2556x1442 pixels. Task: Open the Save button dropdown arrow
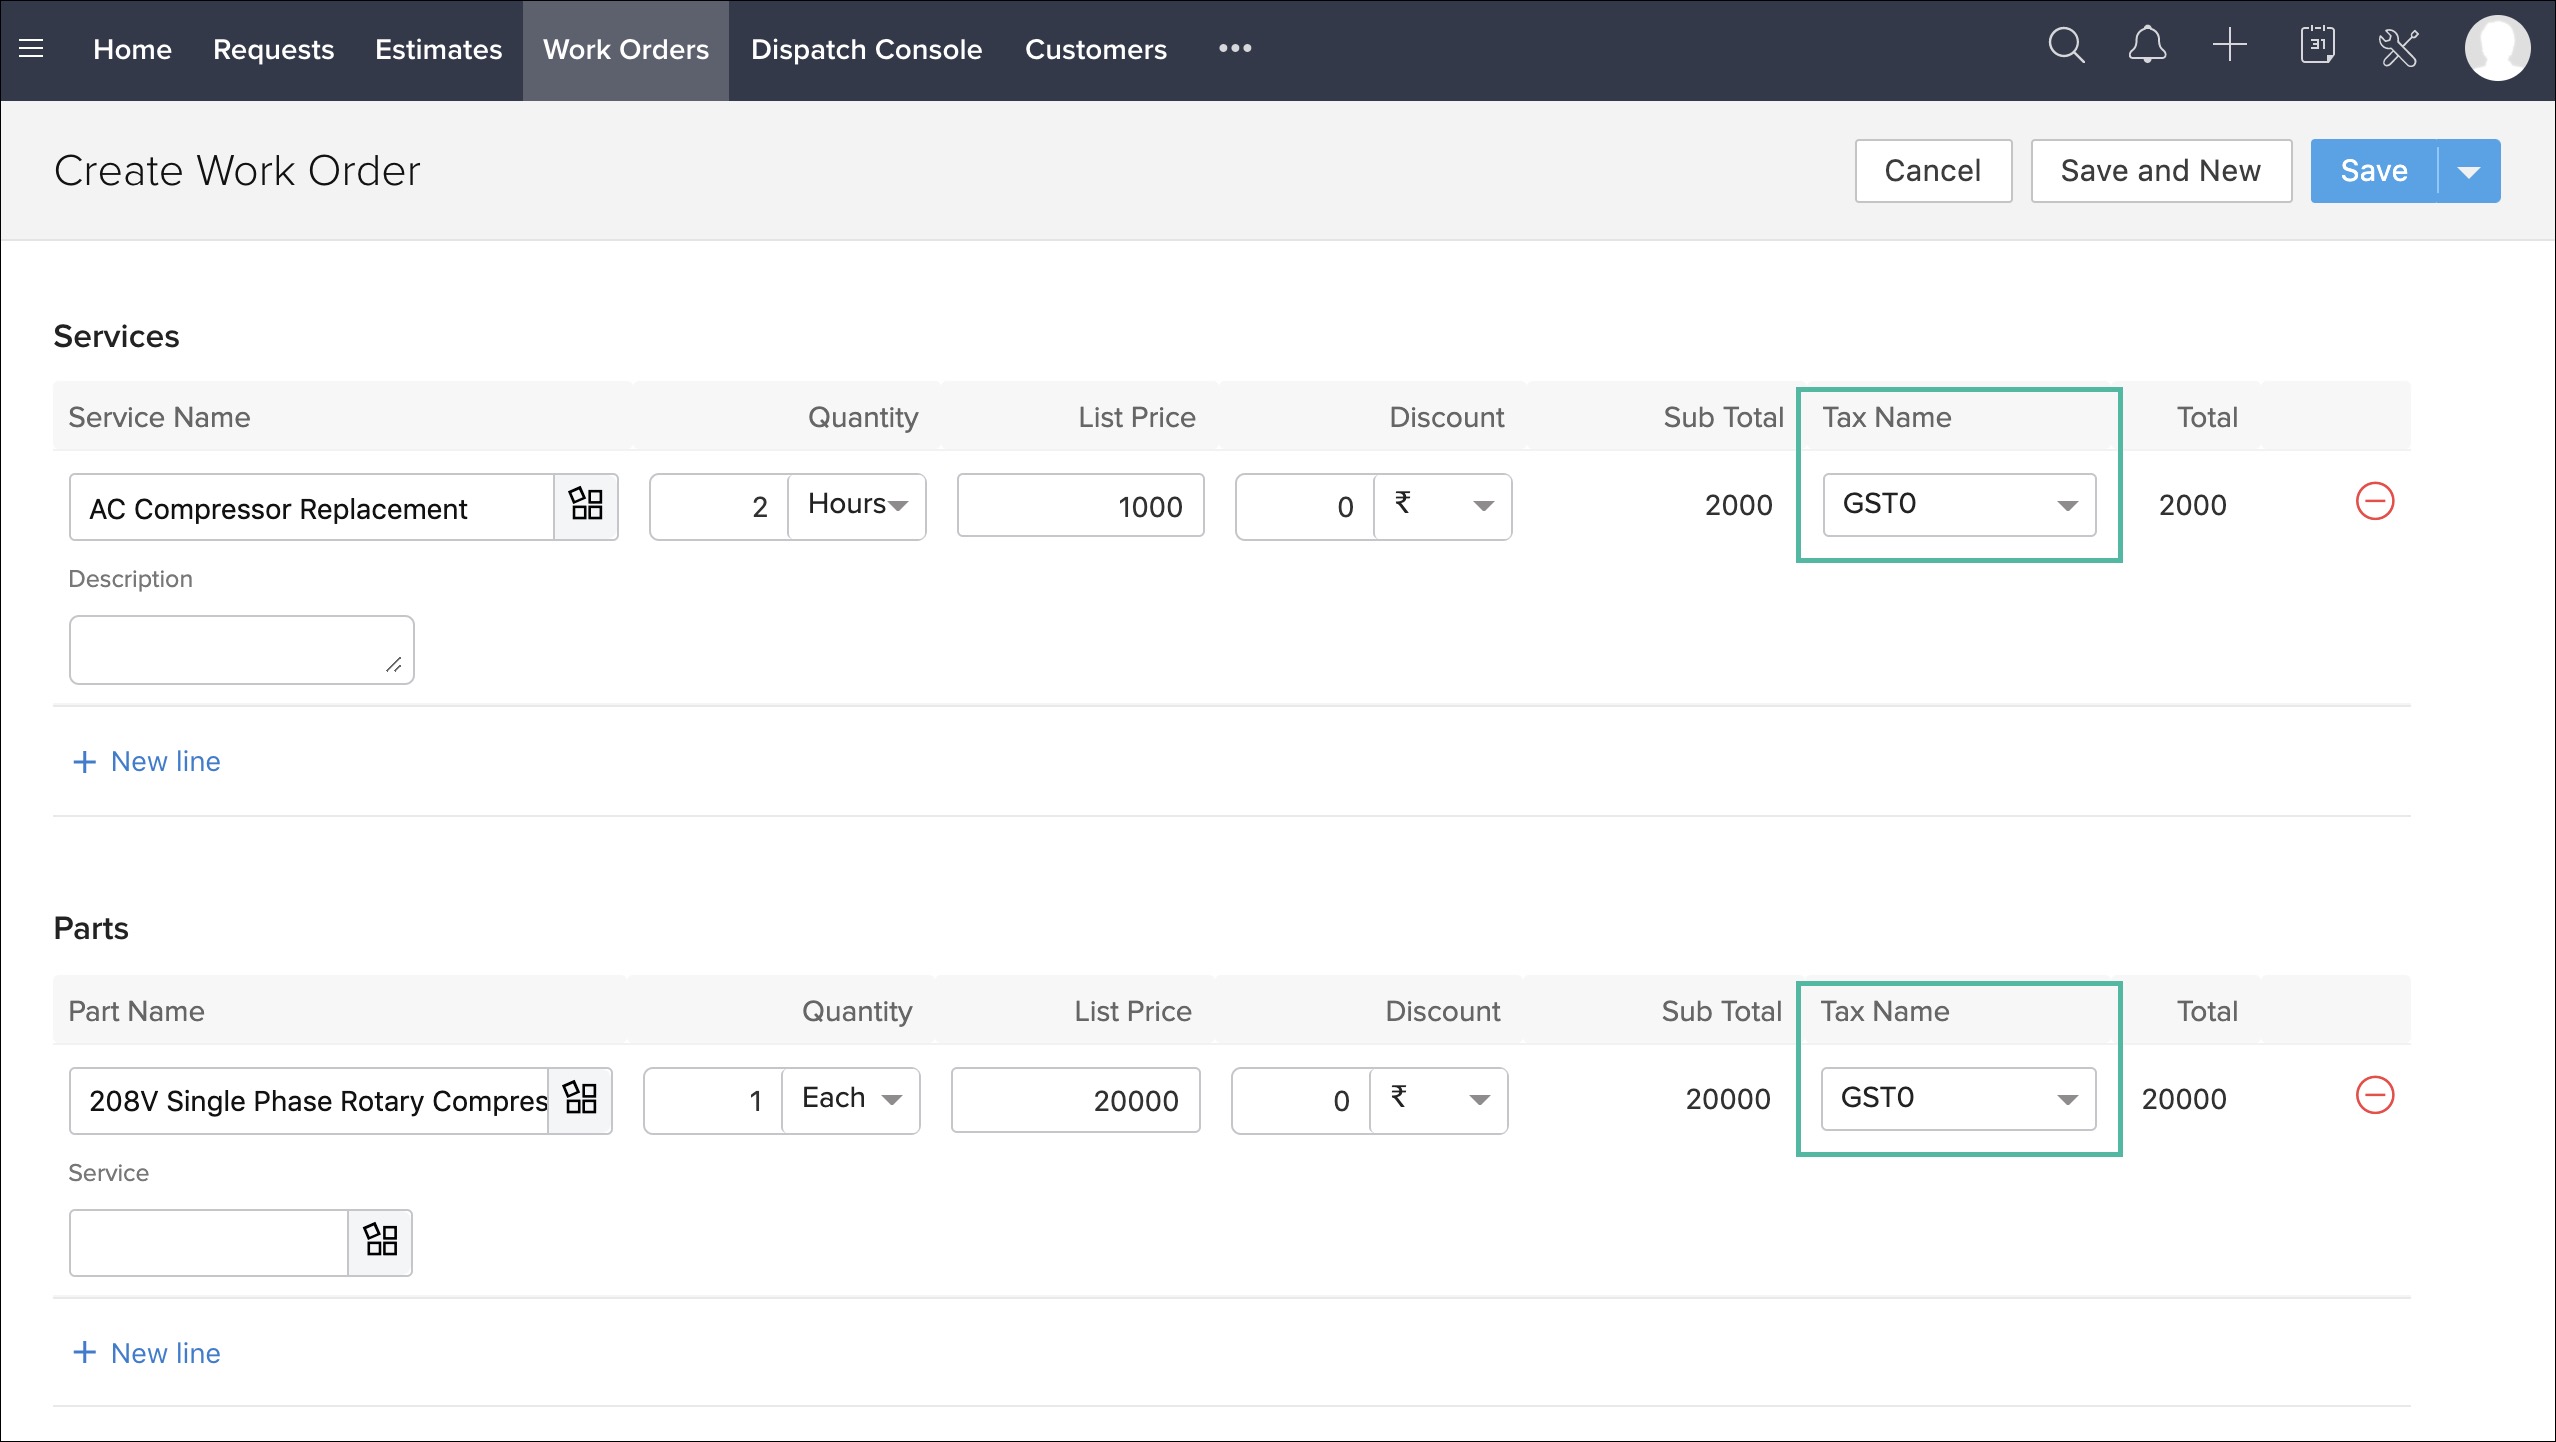[x=2469, y=172]
